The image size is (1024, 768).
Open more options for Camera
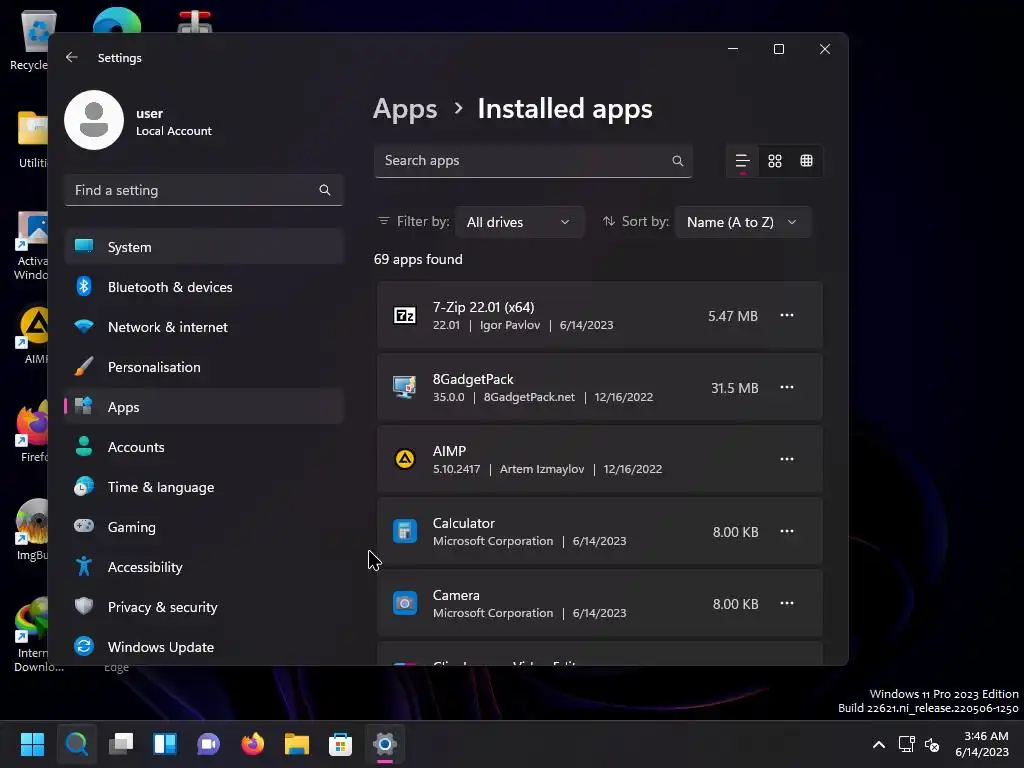coord(787,603)
